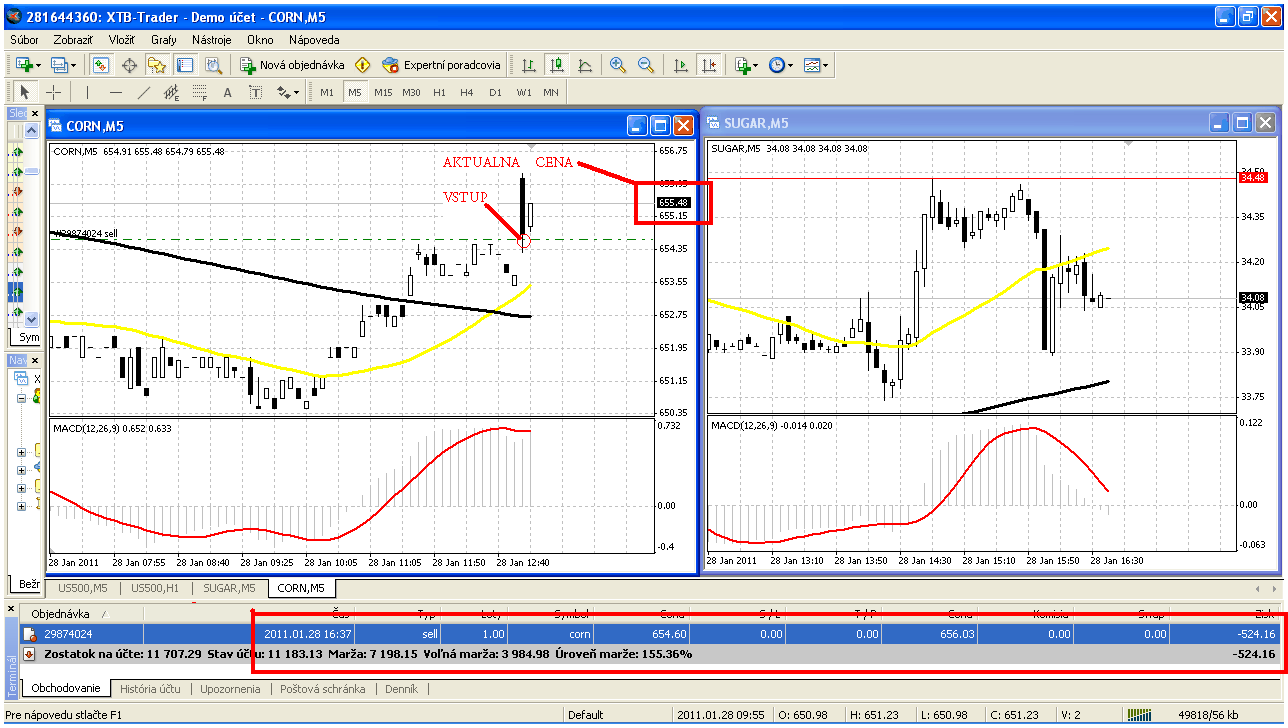Screen dimensions: 1288x728
Task: Open the Strategy Tester magnifier icon
Action: point(213,65)
